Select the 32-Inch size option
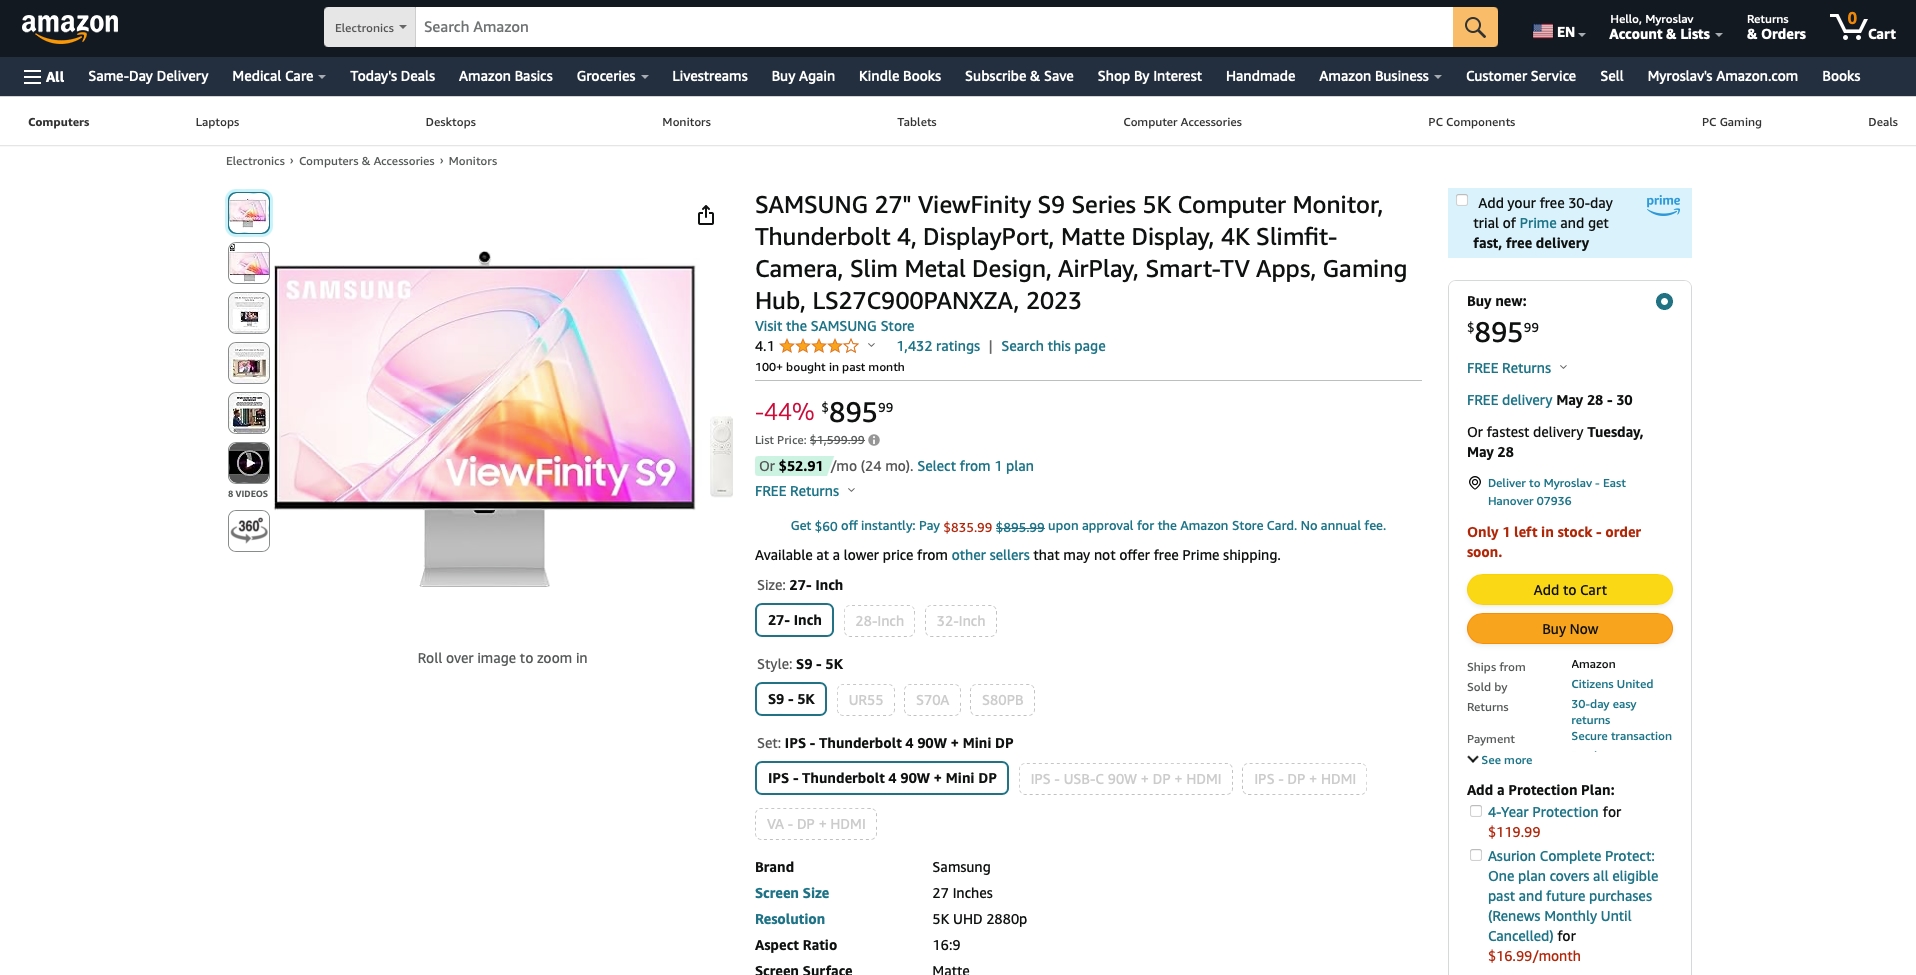Screen dimensions: 1916x975 click(961, 621)
